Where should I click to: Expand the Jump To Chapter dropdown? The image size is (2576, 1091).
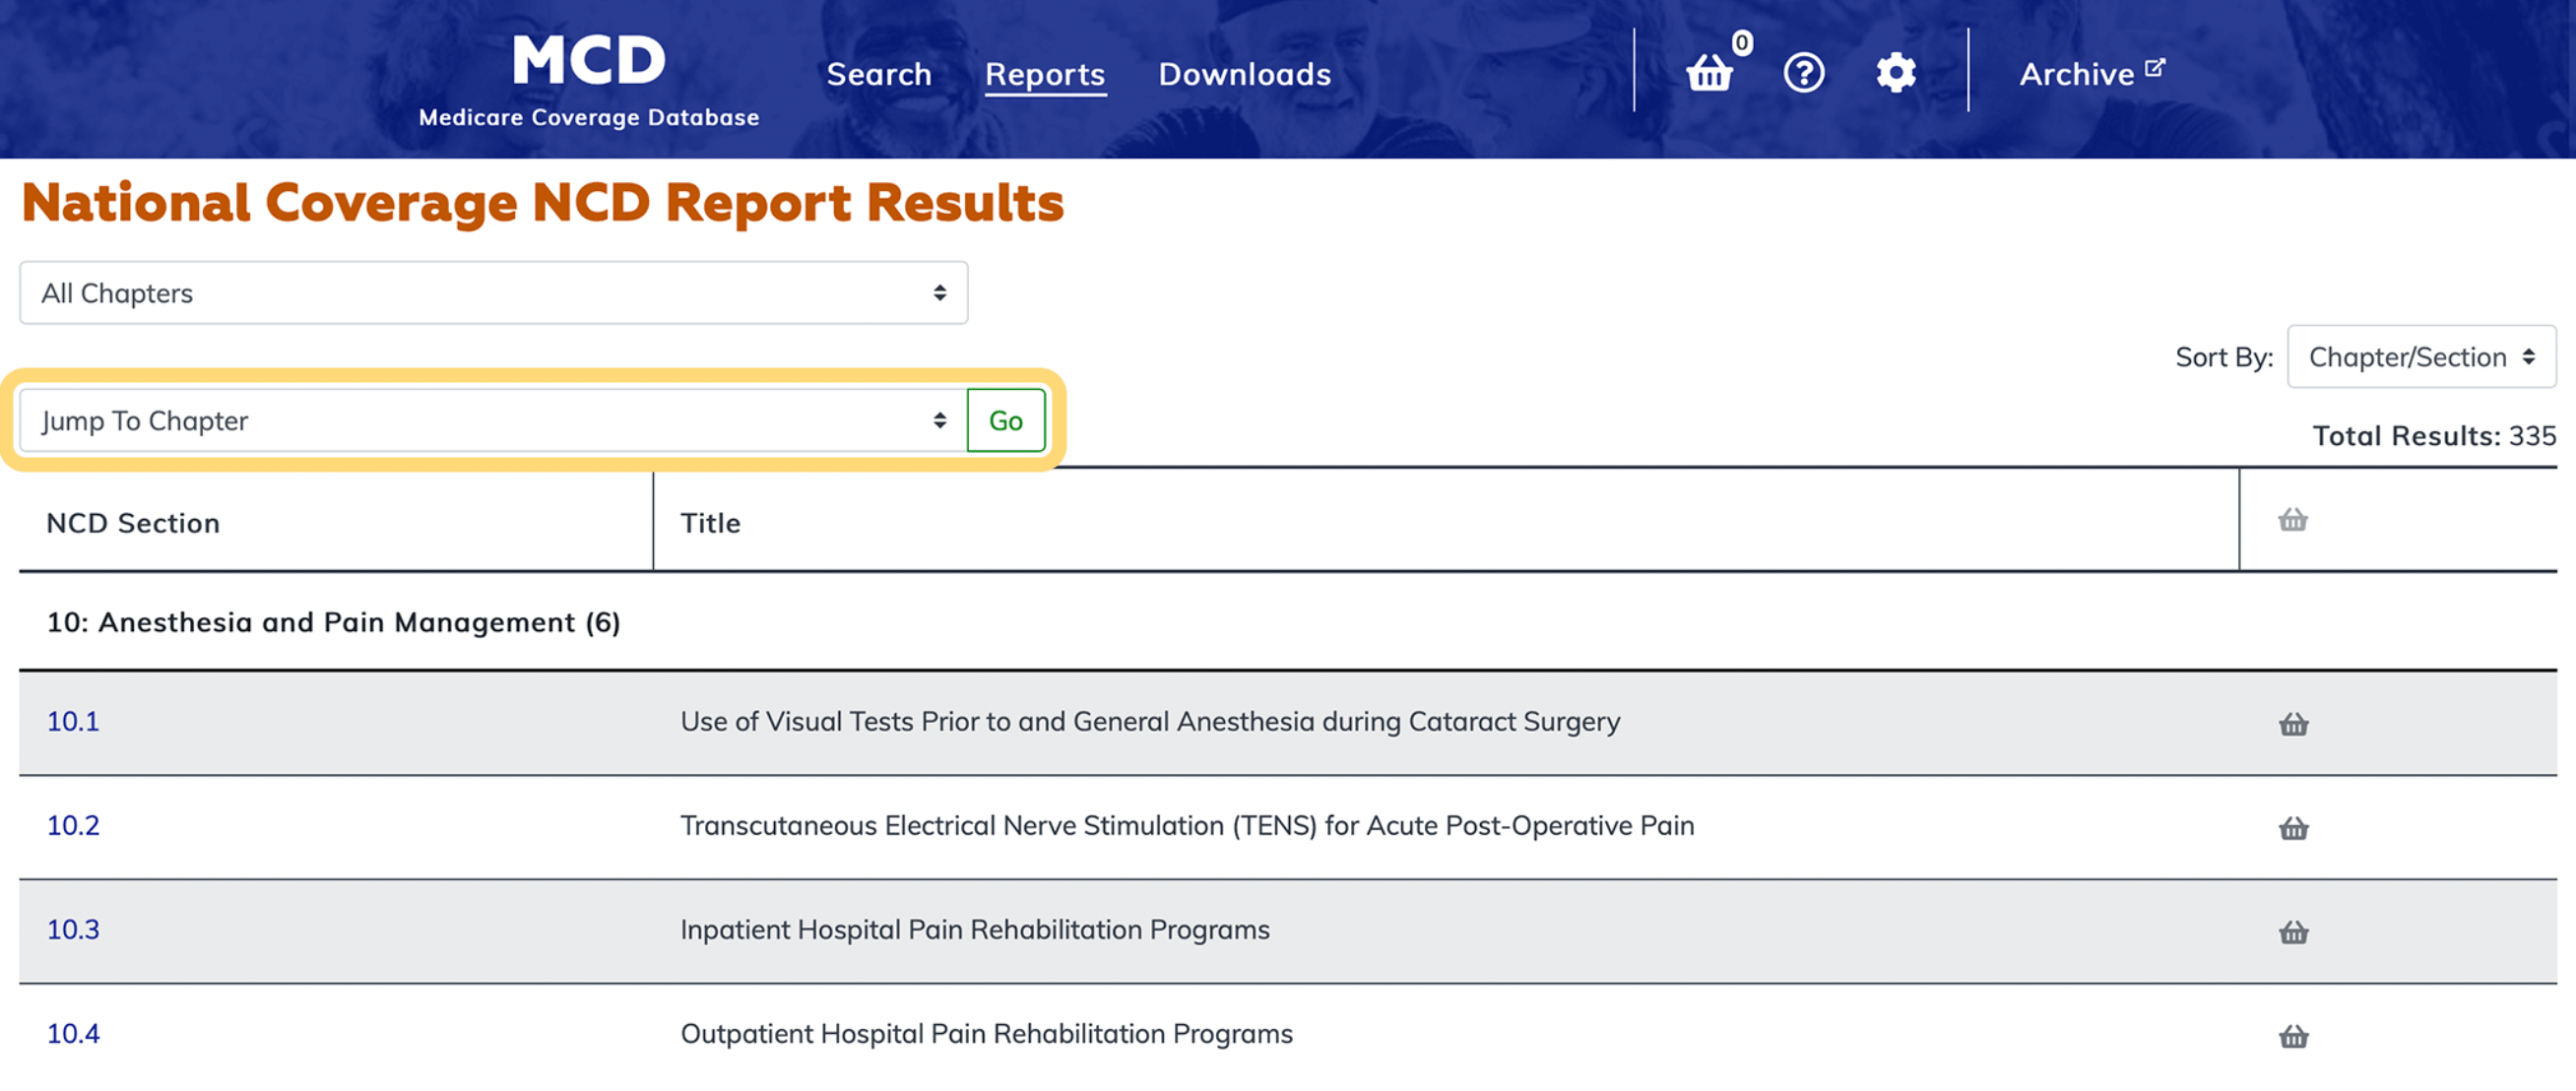pos(493,421)
